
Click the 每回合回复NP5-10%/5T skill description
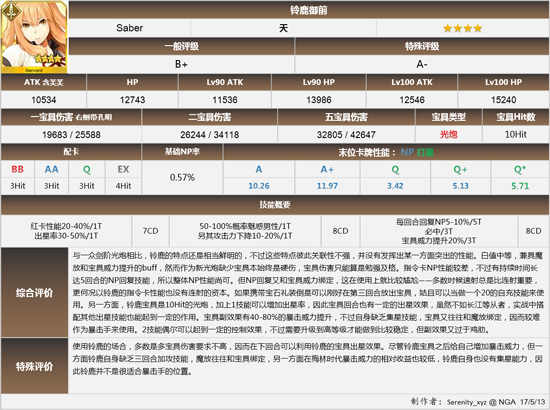439,231
